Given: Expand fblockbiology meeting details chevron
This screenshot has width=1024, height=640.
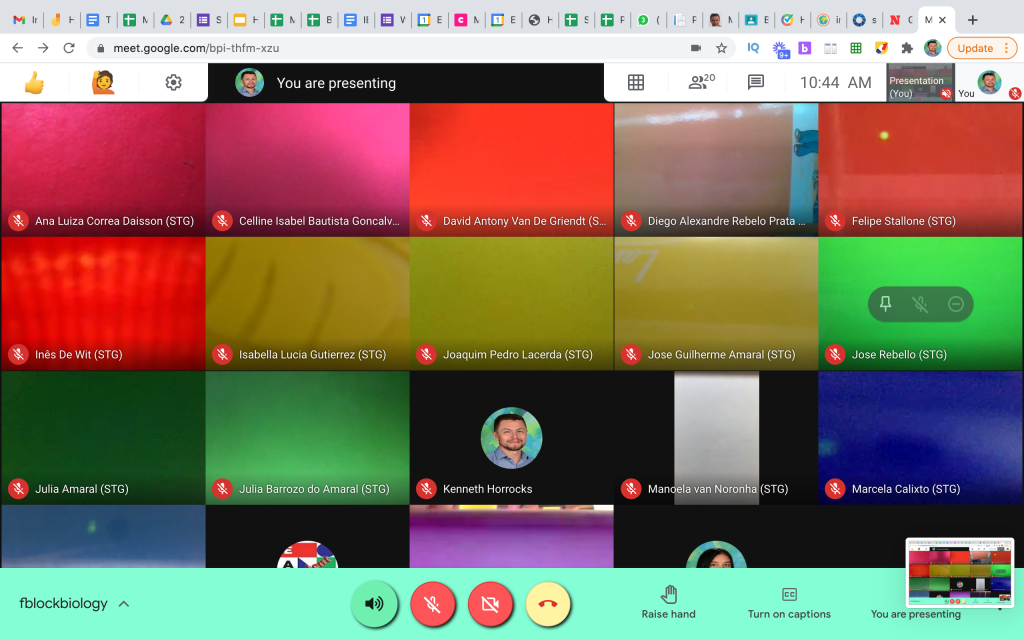Looking at the screenshot, I should 124,604.
